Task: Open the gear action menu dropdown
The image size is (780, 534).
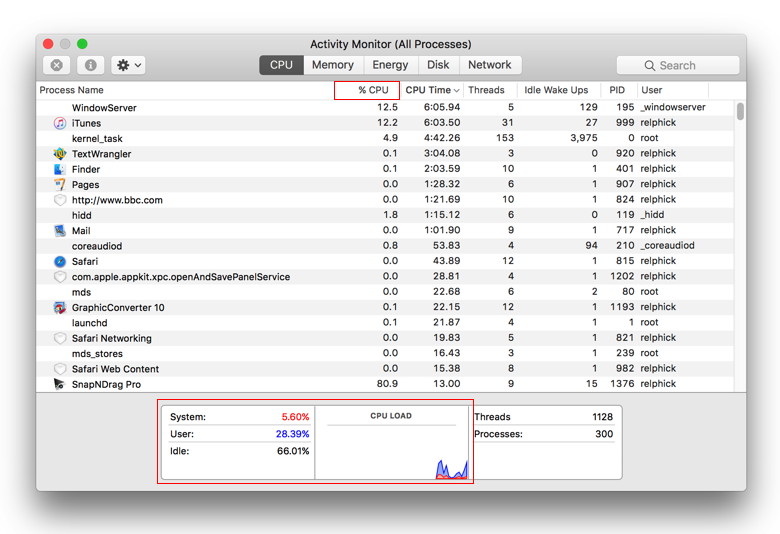Action: 128,65
